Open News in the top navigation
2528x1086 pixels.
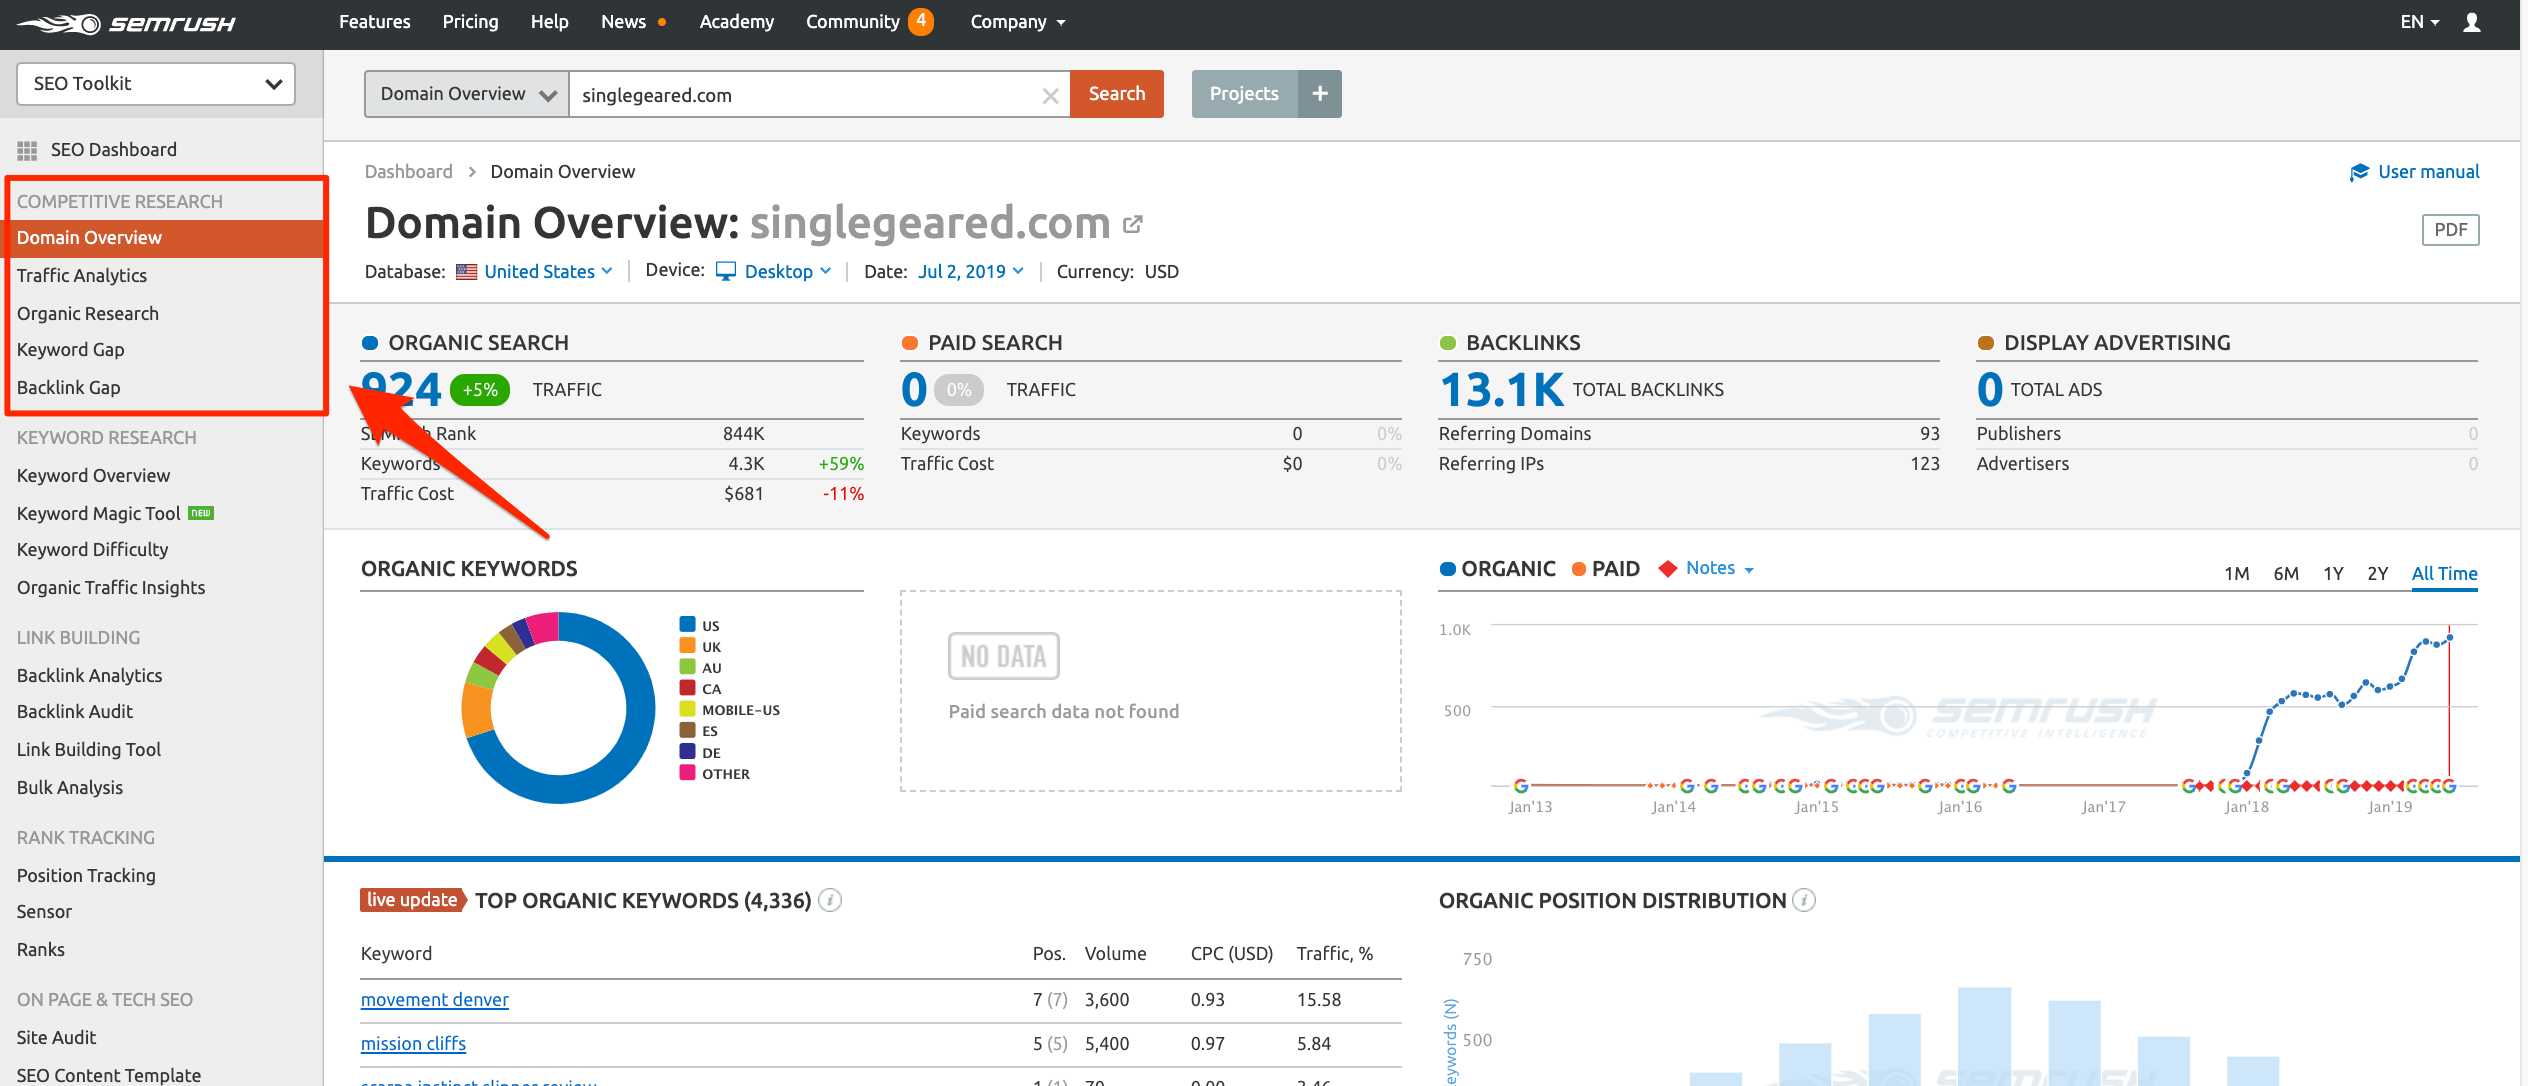tap(623, 22)
